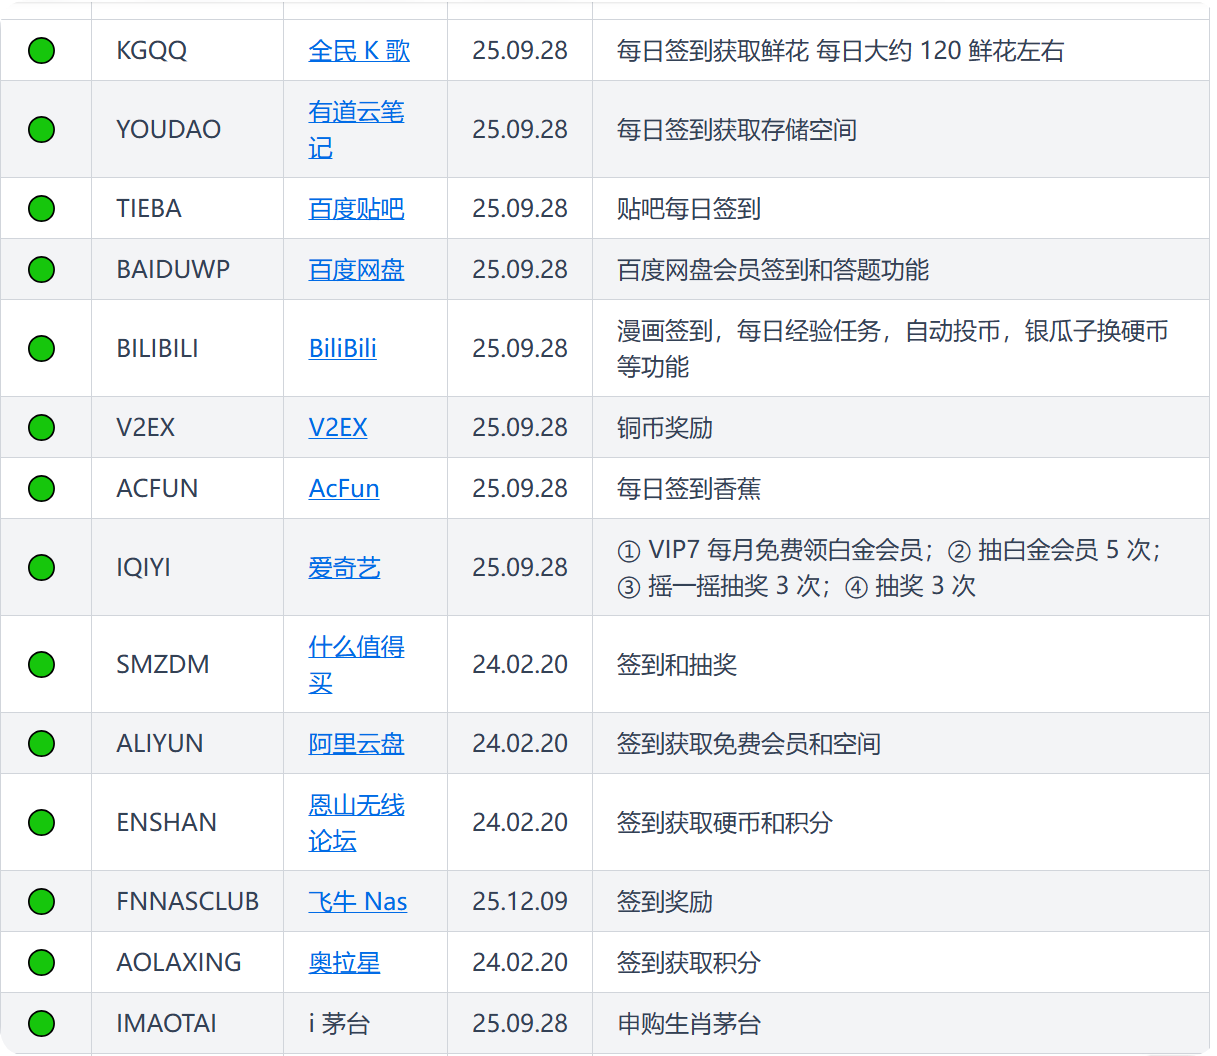
Task: Select the KGQQ code cell
Action: [x=187, y=50]
